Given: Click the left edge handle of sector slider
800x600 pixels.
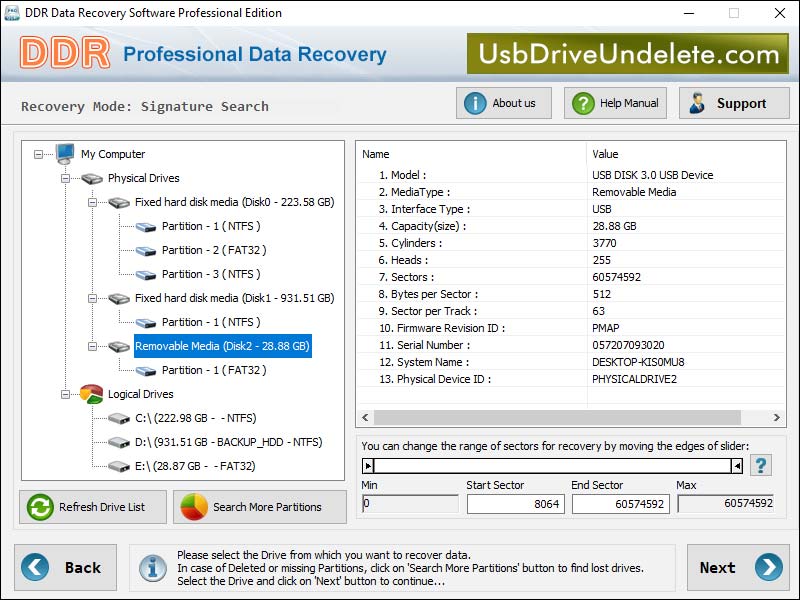Looking at the screenshot, I should 368,465.
